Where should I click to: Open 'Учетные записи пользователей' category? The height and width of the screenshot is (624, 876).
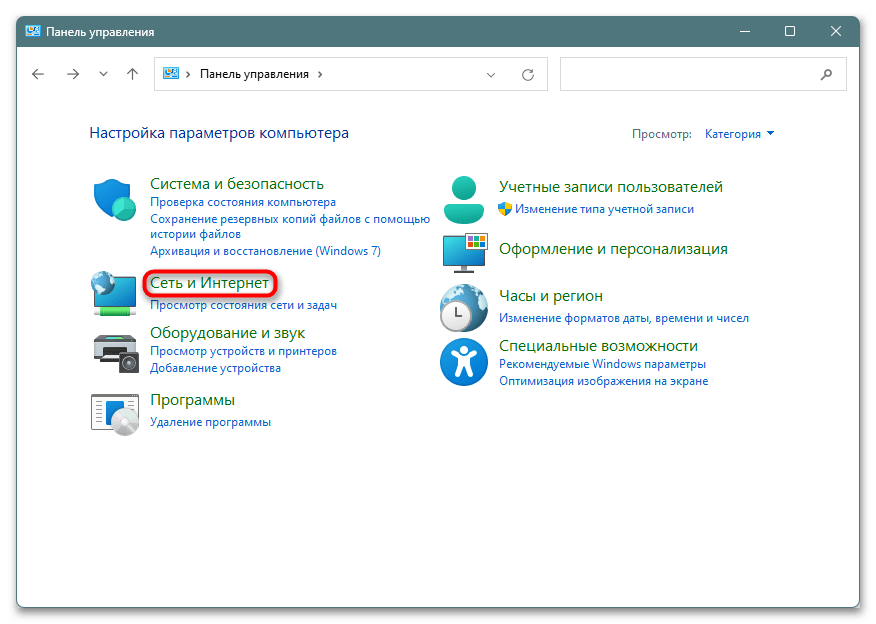click(x=611, y=187)
